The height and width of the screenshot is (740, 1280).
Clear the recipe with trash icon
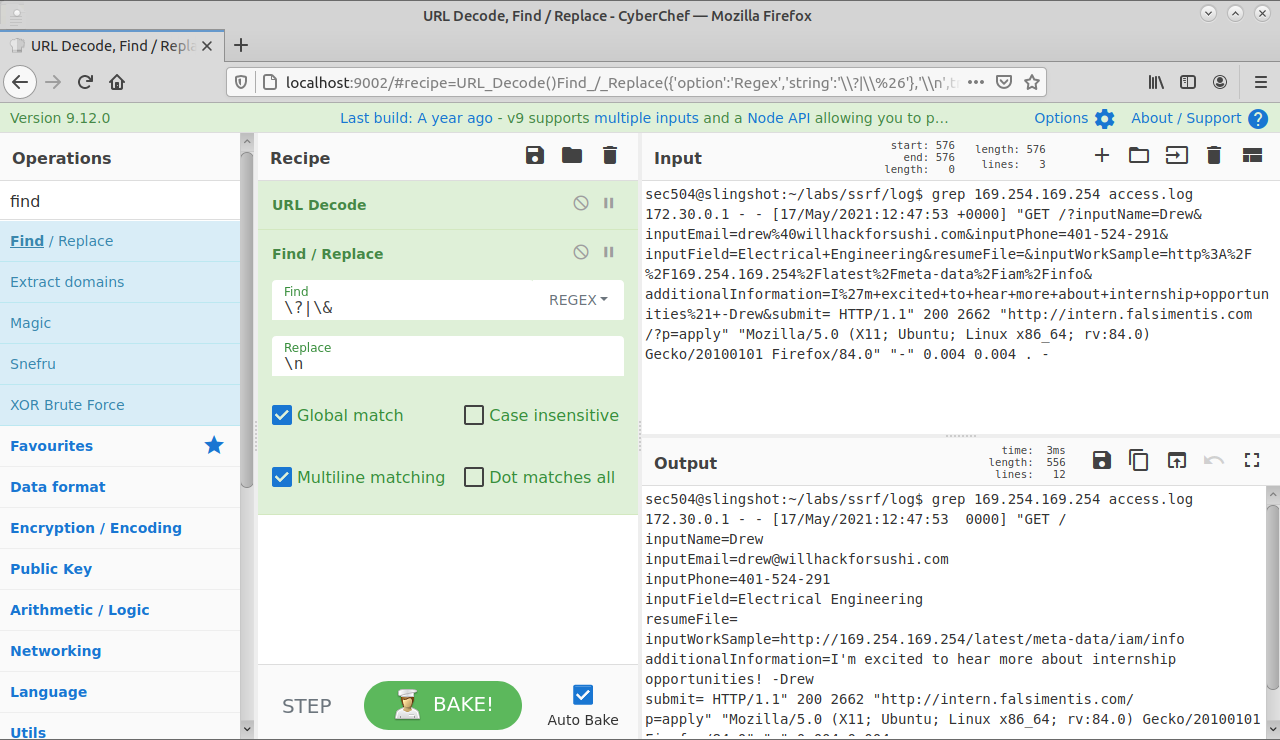click(x=610, y=155)
